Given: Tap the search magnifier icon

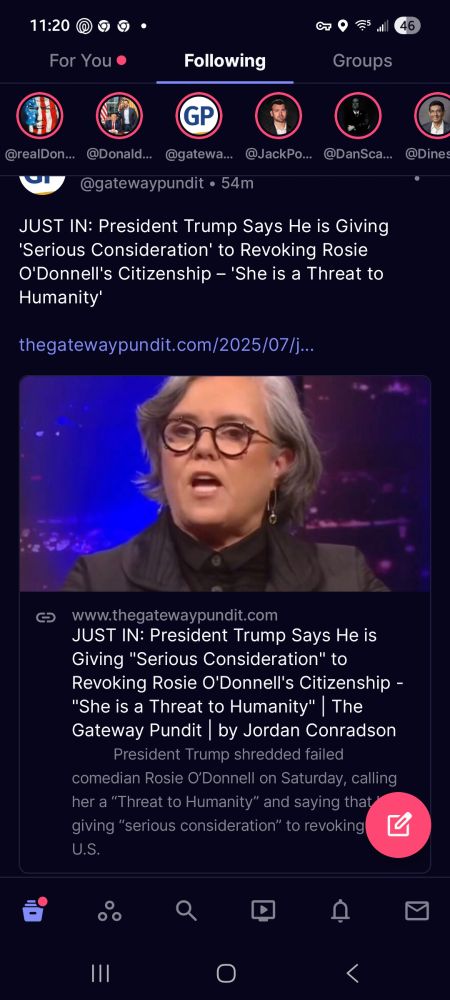Looking at the screenshot, I should point(186,911).
